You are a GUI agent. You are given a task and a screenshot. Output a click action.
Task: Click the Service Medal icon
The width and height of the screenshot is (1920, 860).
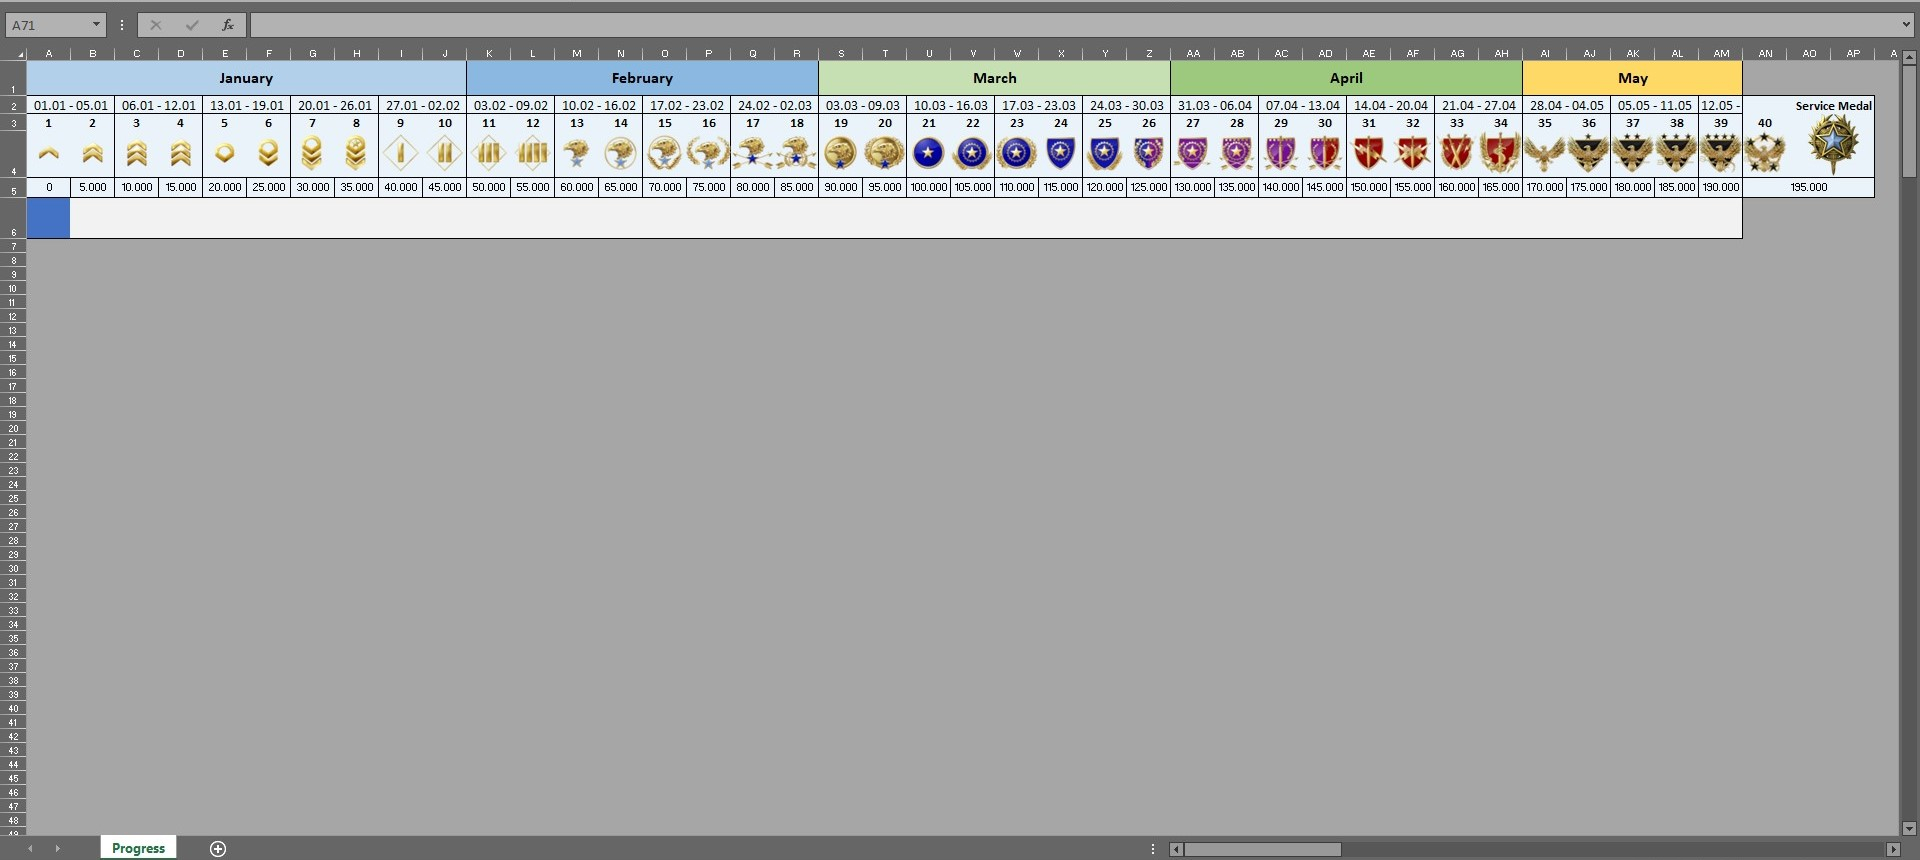coord(1833,143)
